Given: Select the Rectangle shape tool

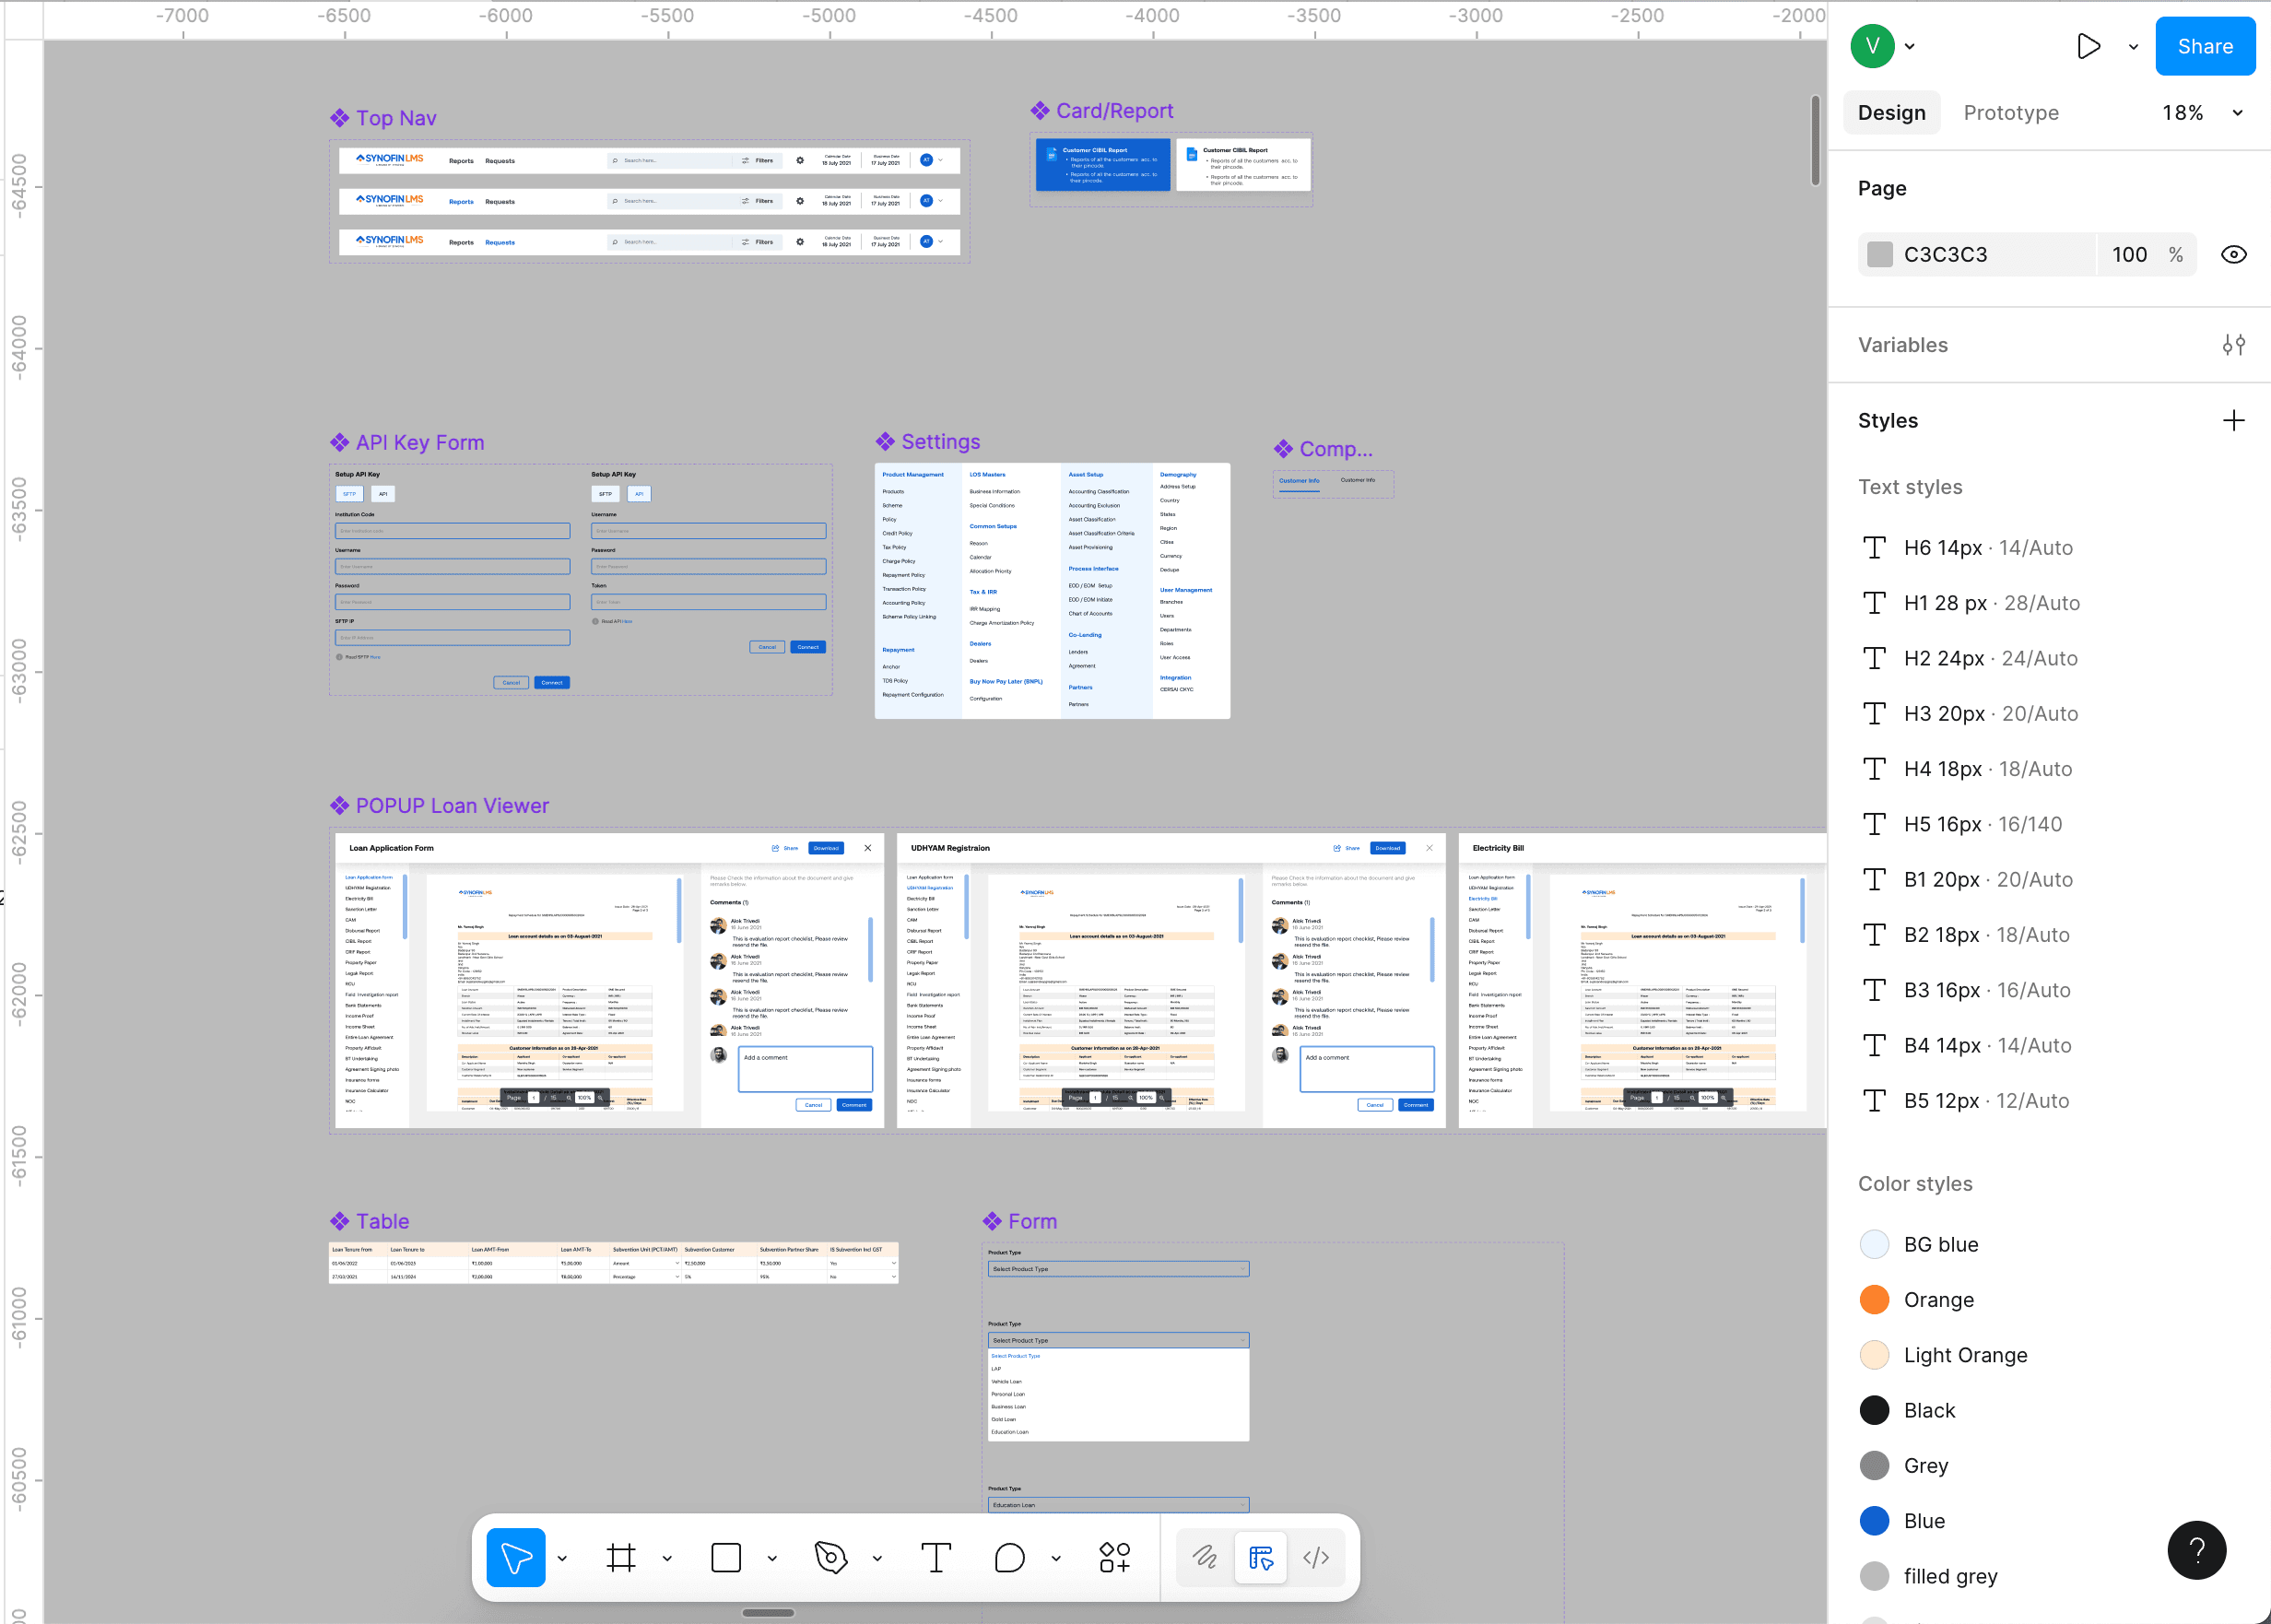Looking at the screenshot, I should point(726,1557).
